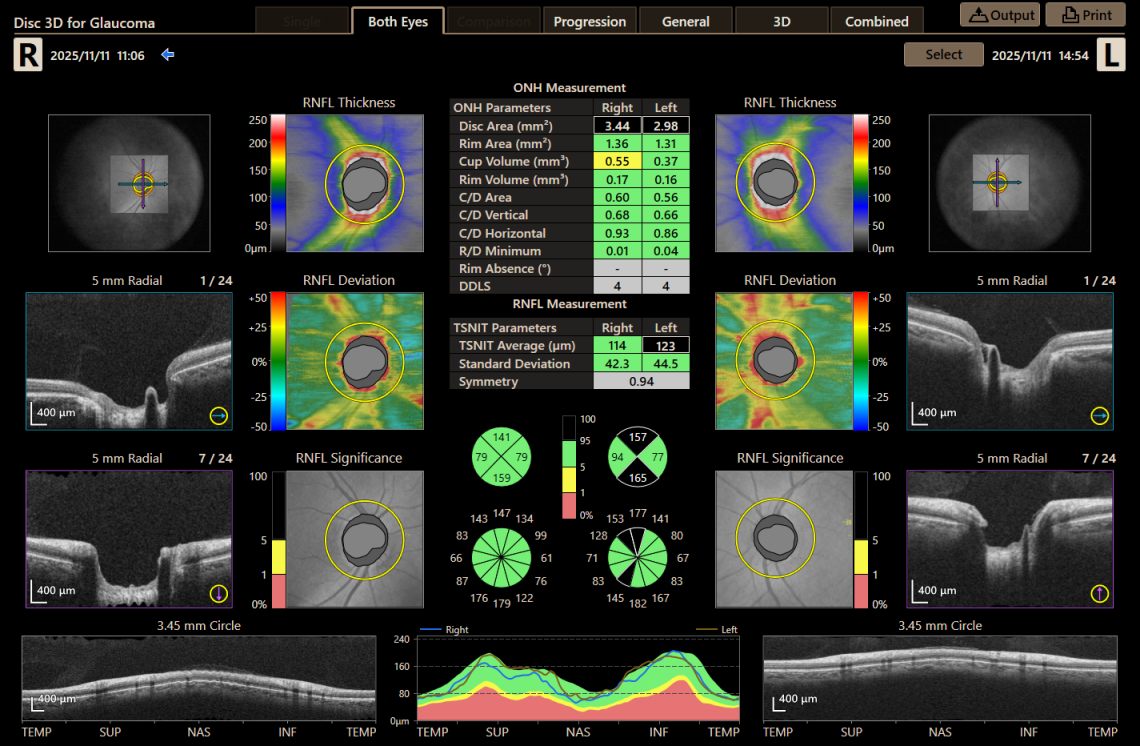Click the left eye RNFL Deviation map

click(x=784, y=362)
